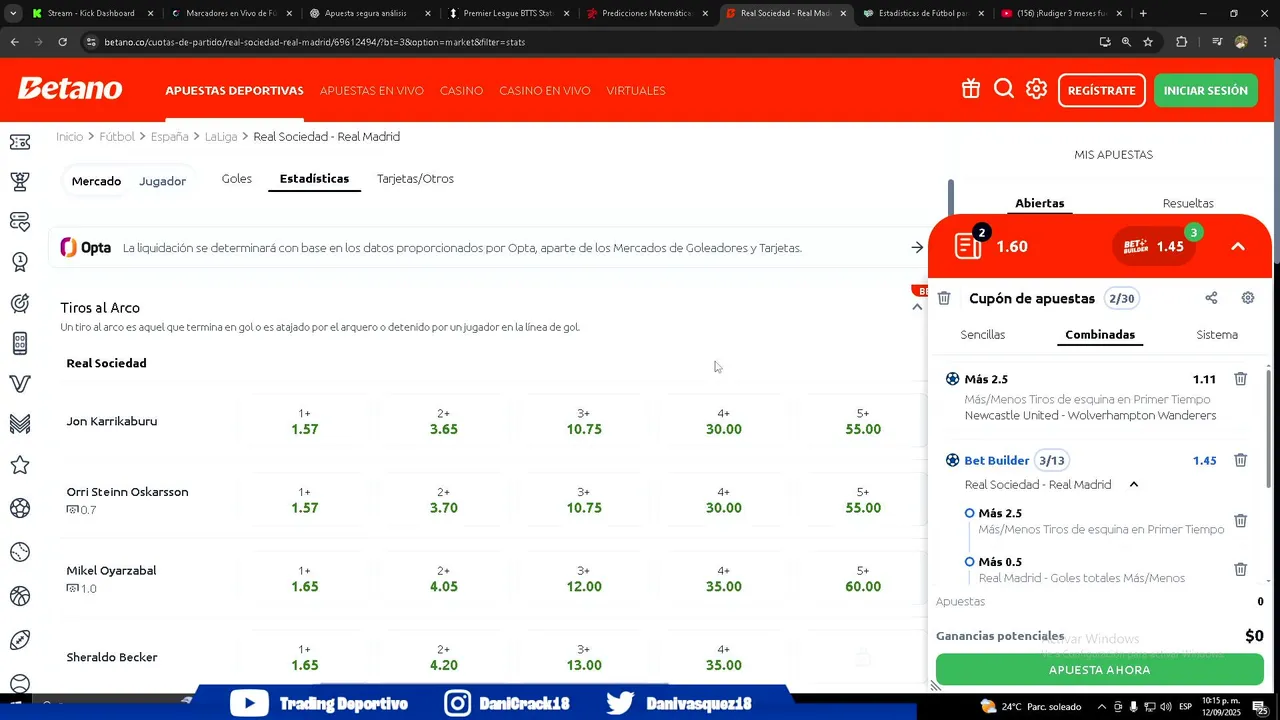Open Virtuales menu item
Viewport: 1280px width, 720px height.
point(635,90)
